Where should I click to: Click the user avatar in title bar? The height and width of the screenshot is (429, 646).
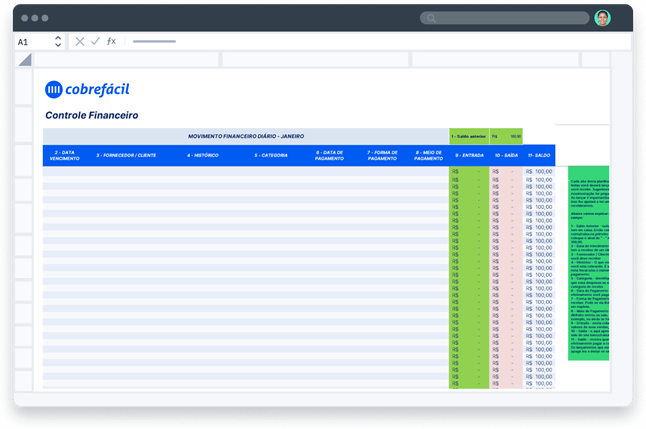tap(602, 18)
